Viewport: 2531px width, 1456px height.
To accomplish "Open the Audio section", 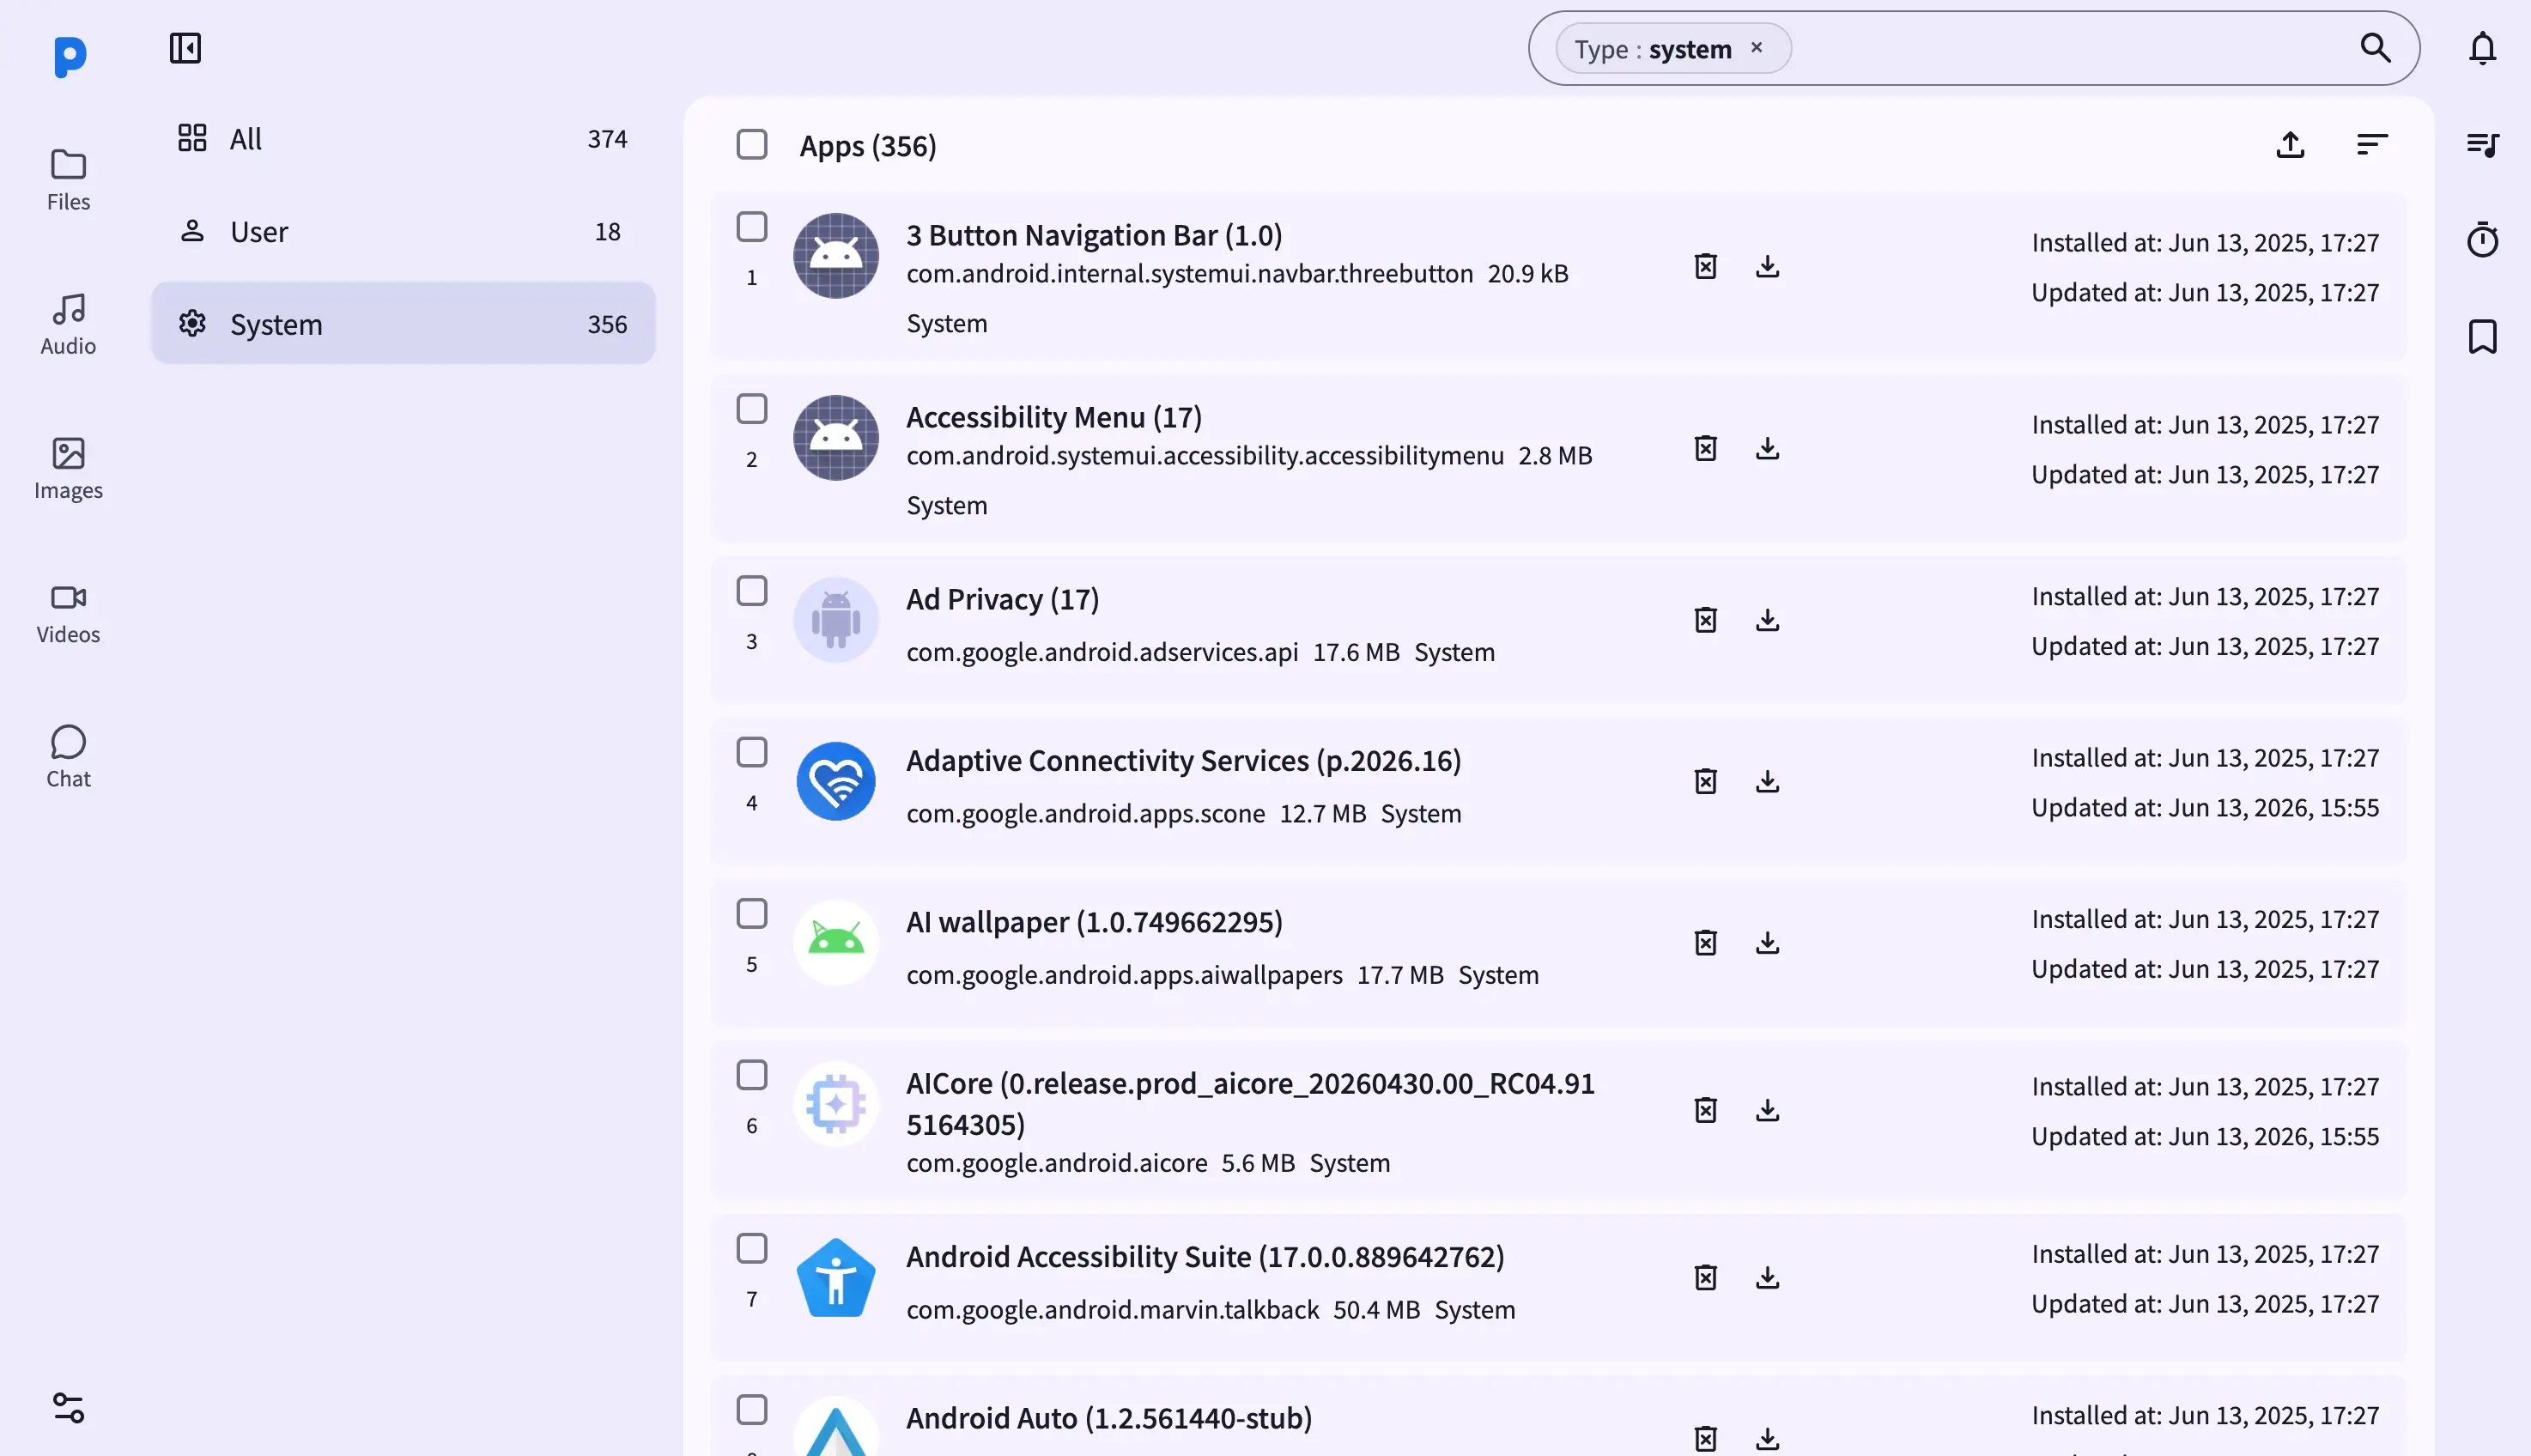I will (68, 324).
